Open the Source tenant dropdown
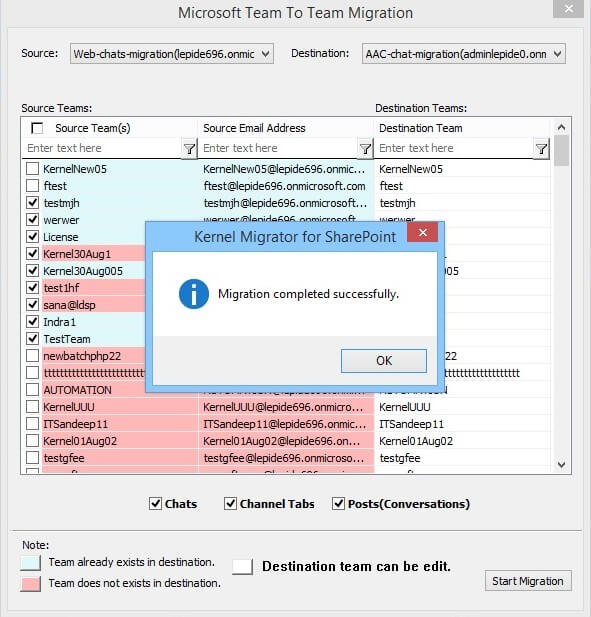591x617 pixels. tap(172, 54)
